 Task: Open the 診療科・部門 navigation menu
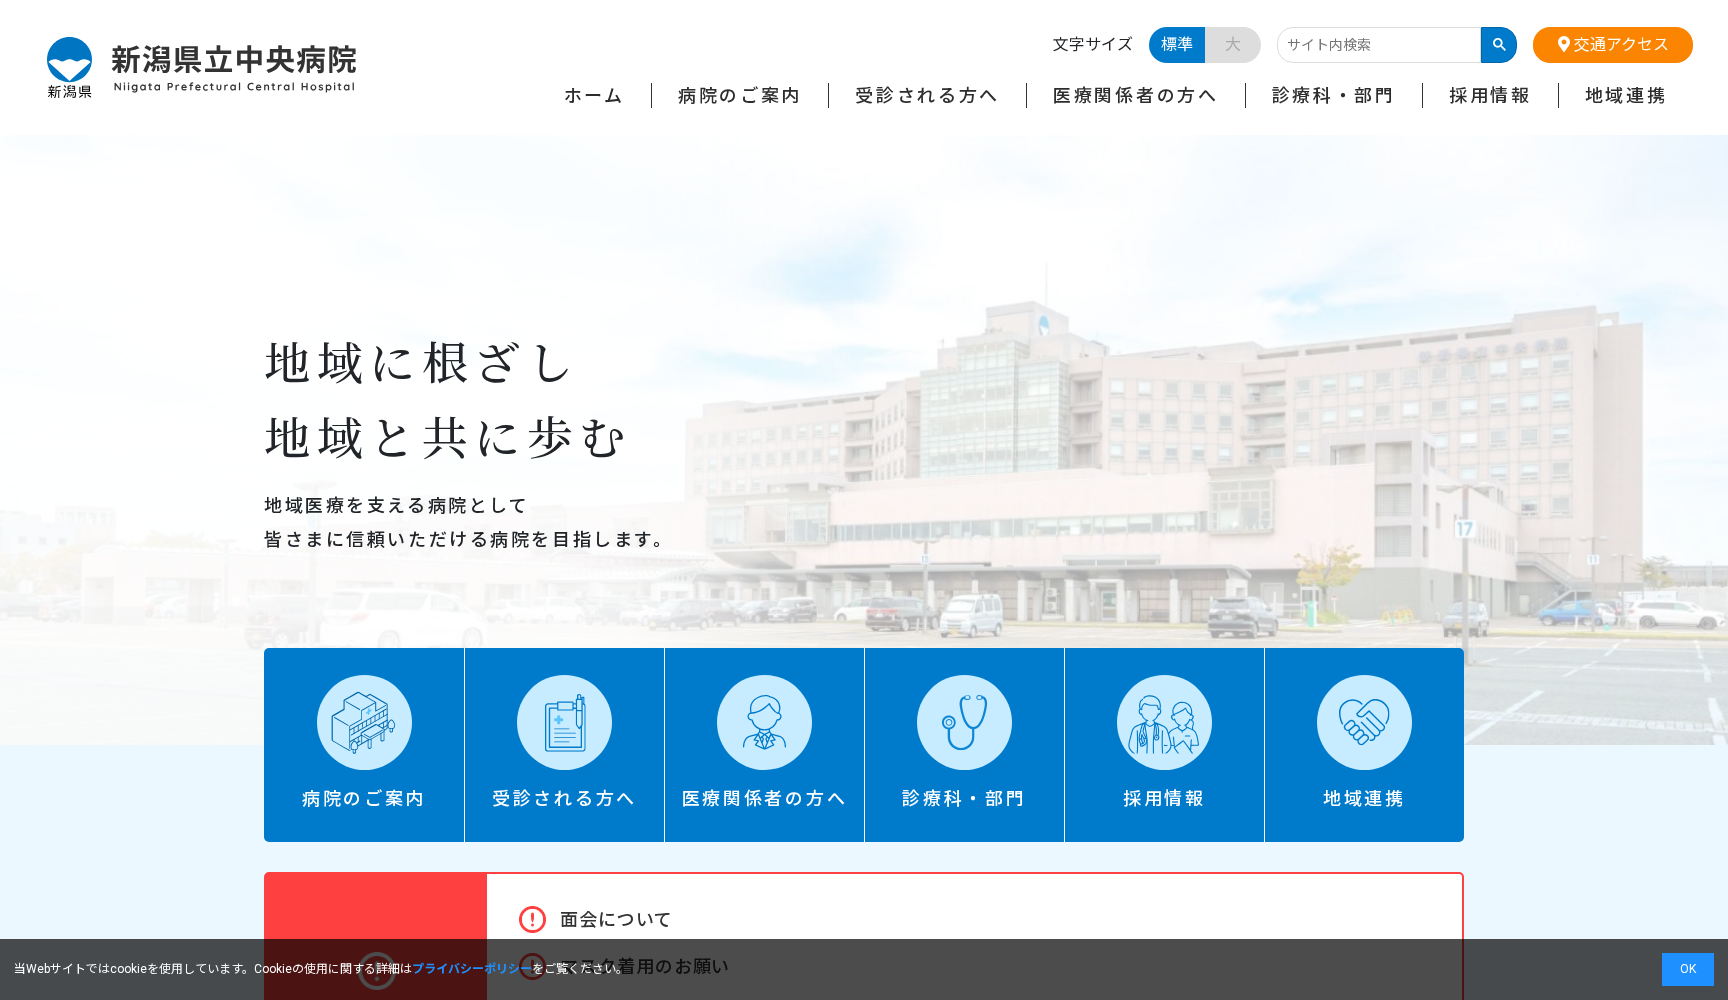(1331, 95)
